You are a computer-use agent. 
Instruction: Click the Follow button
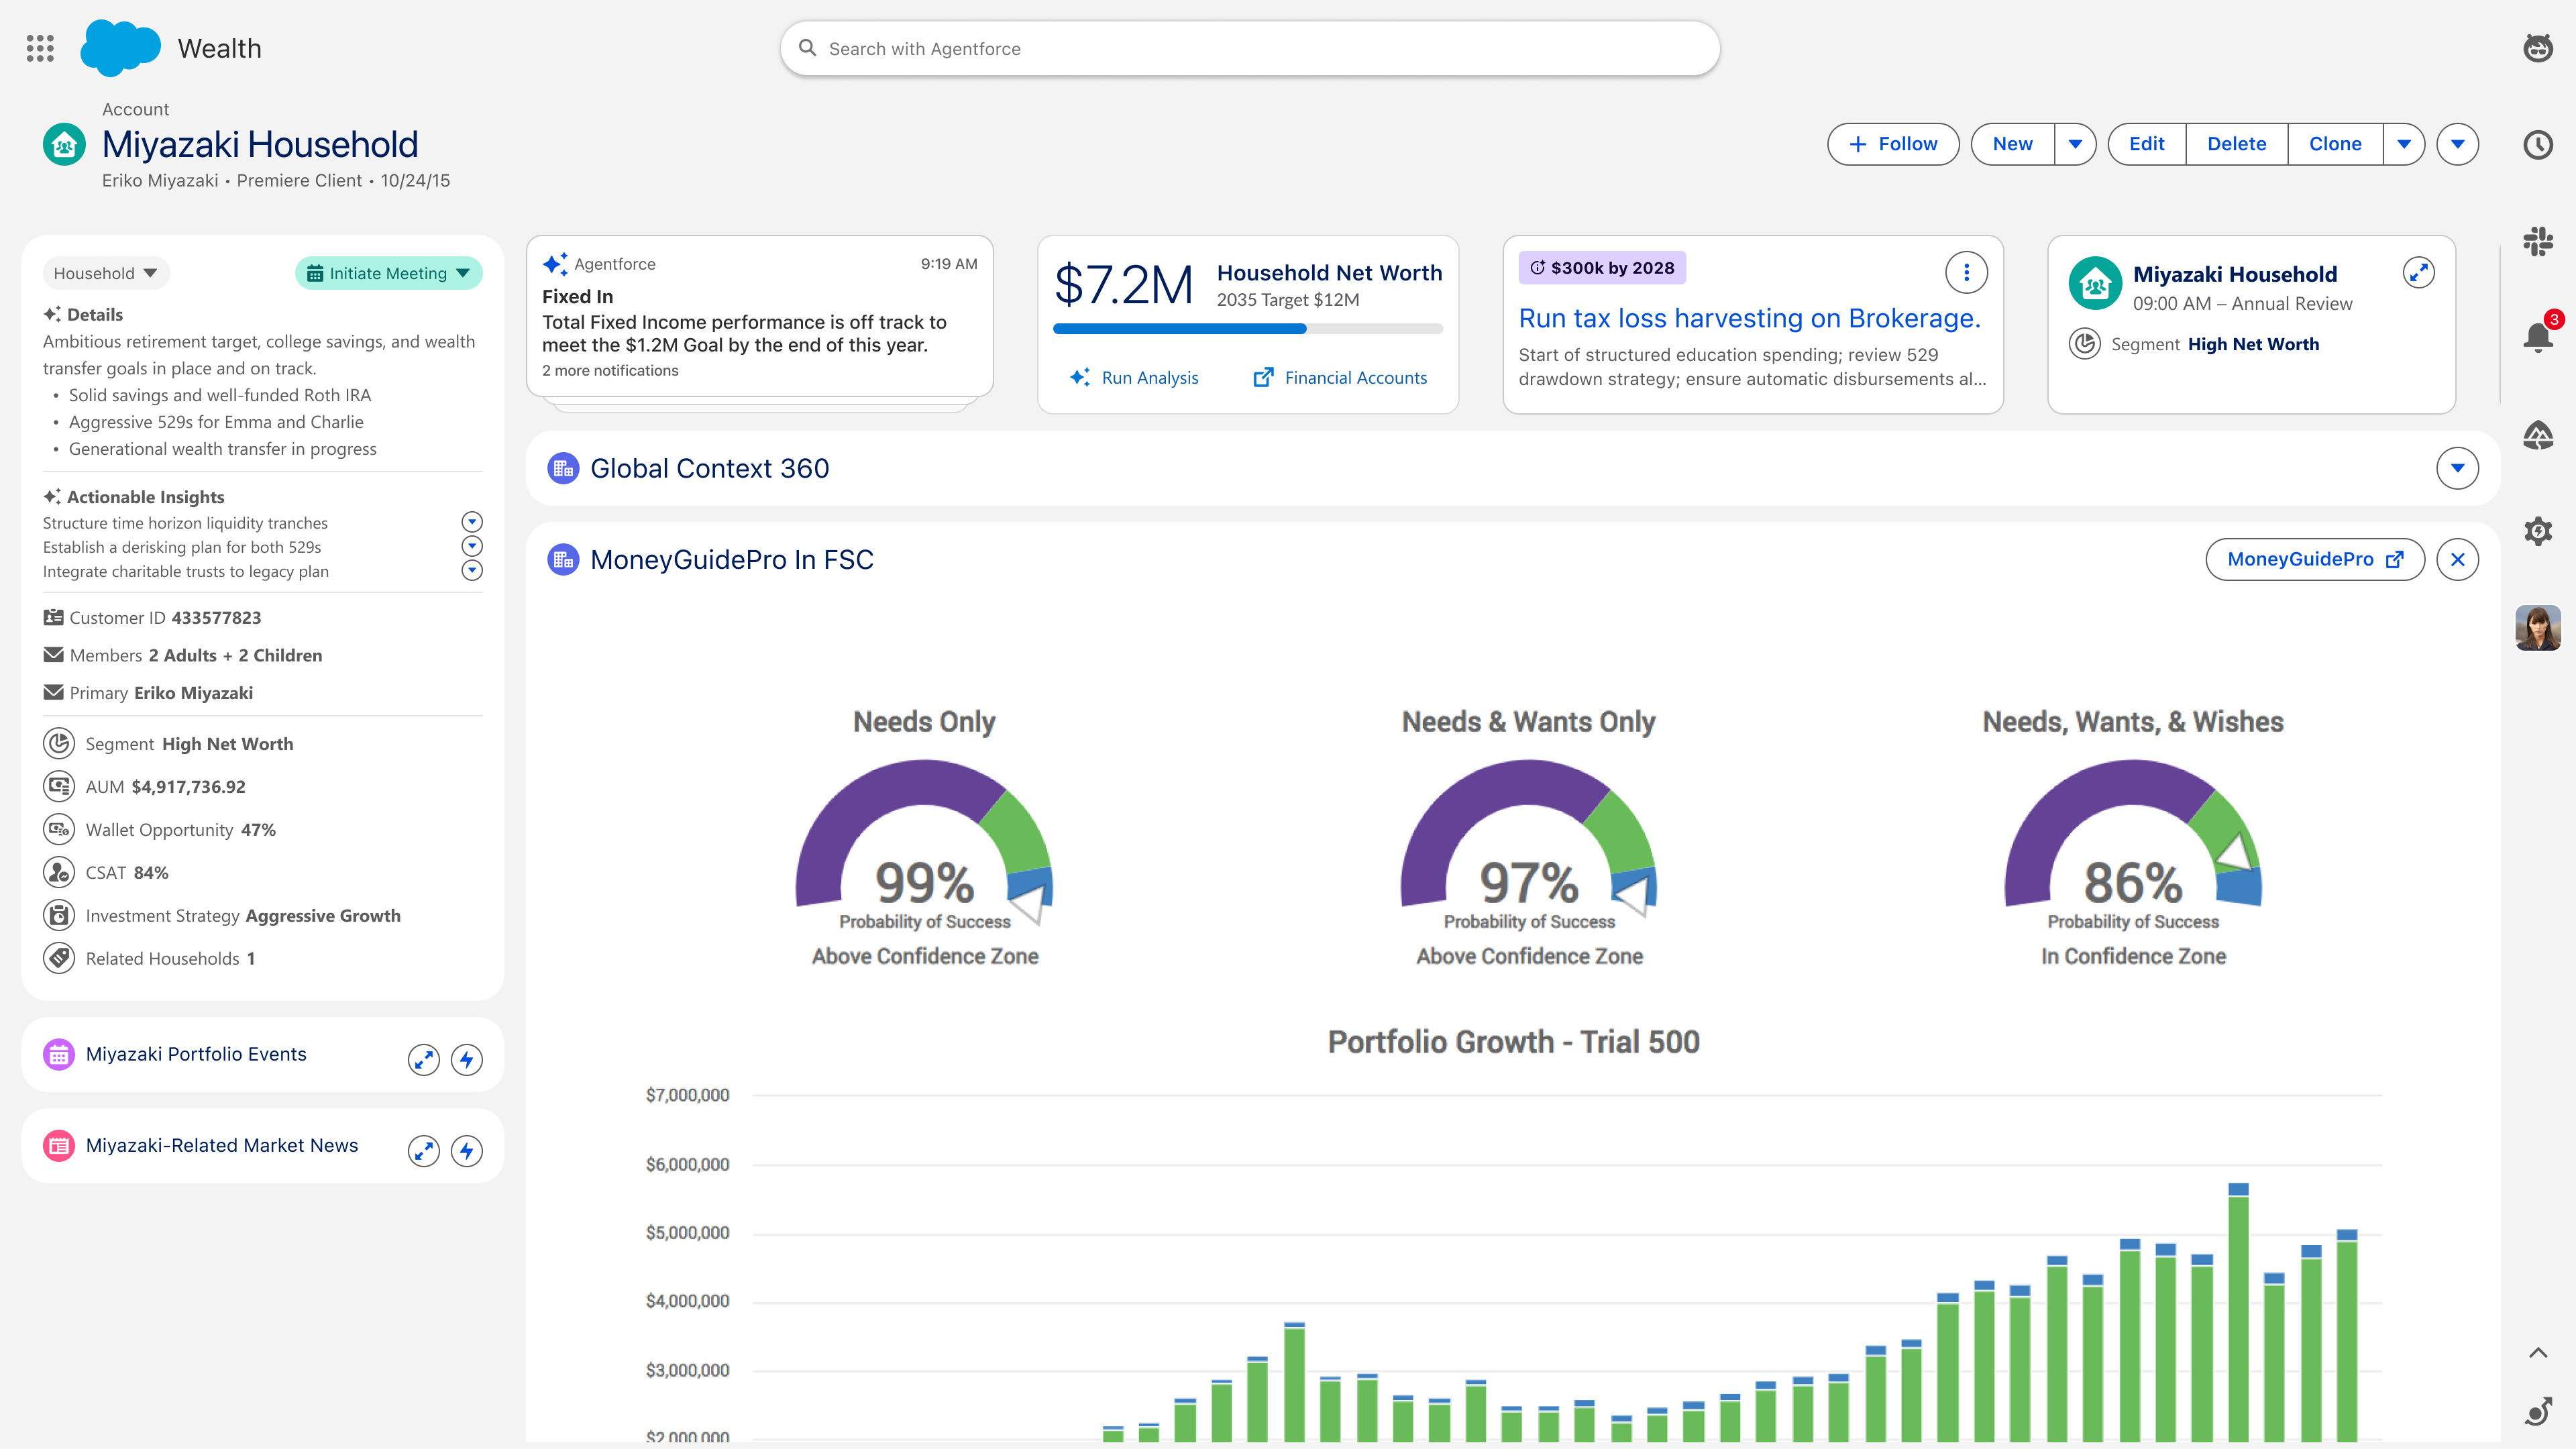pyautogui.click(x=1893, y=144)
